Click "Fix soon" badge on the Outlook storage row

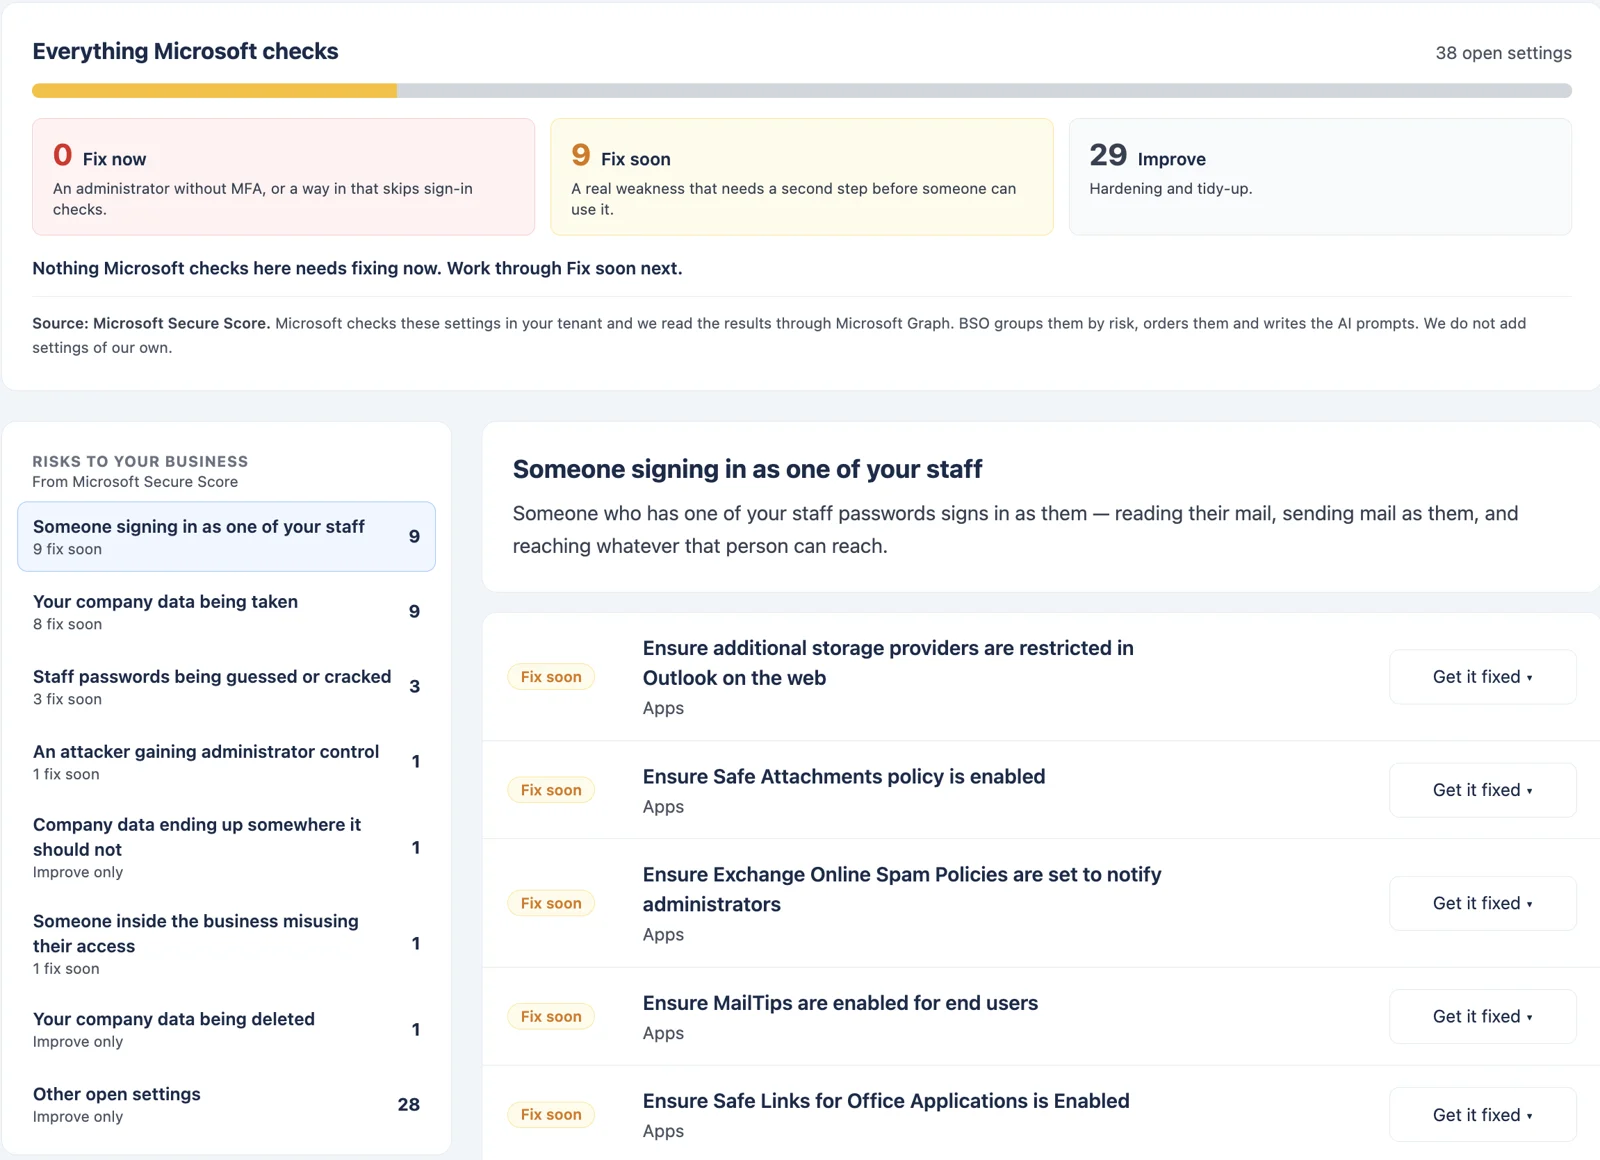click(551, 677)
